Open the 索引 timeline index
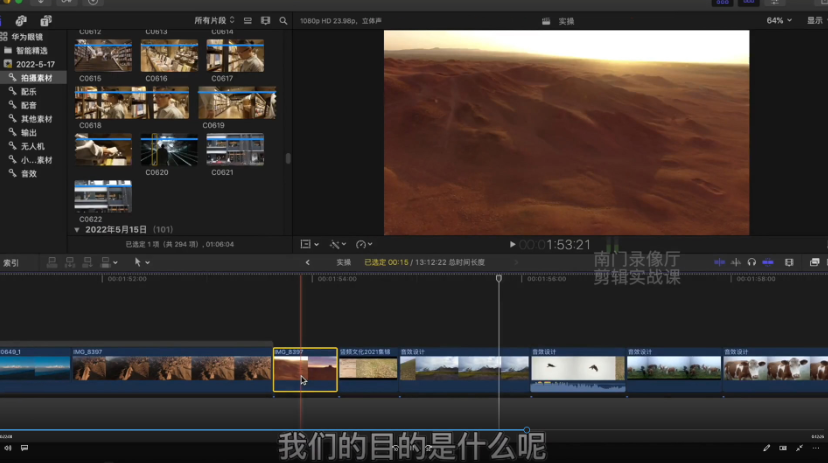This screenshot has width=828, height=463. tap(11, 262)
